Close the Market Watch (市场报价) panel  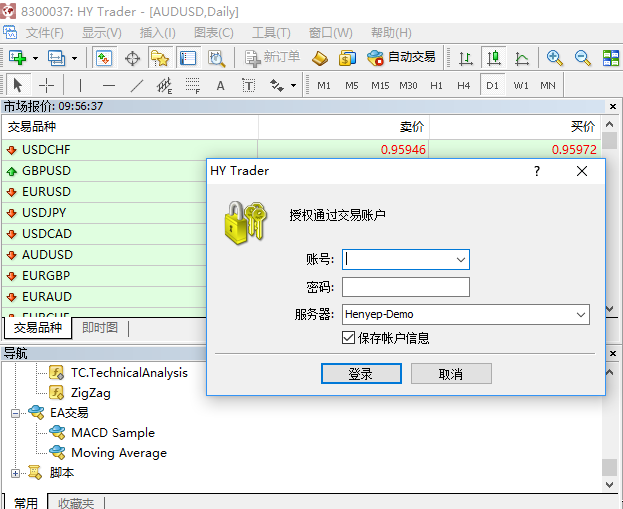[613, 106]
